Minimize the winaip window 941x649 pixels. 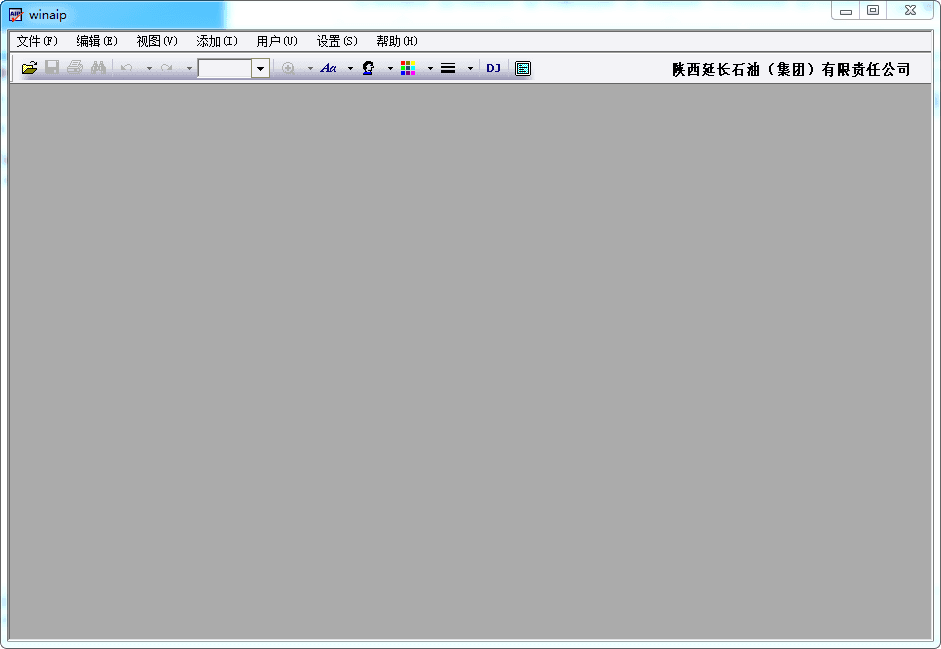coord(846,11)
